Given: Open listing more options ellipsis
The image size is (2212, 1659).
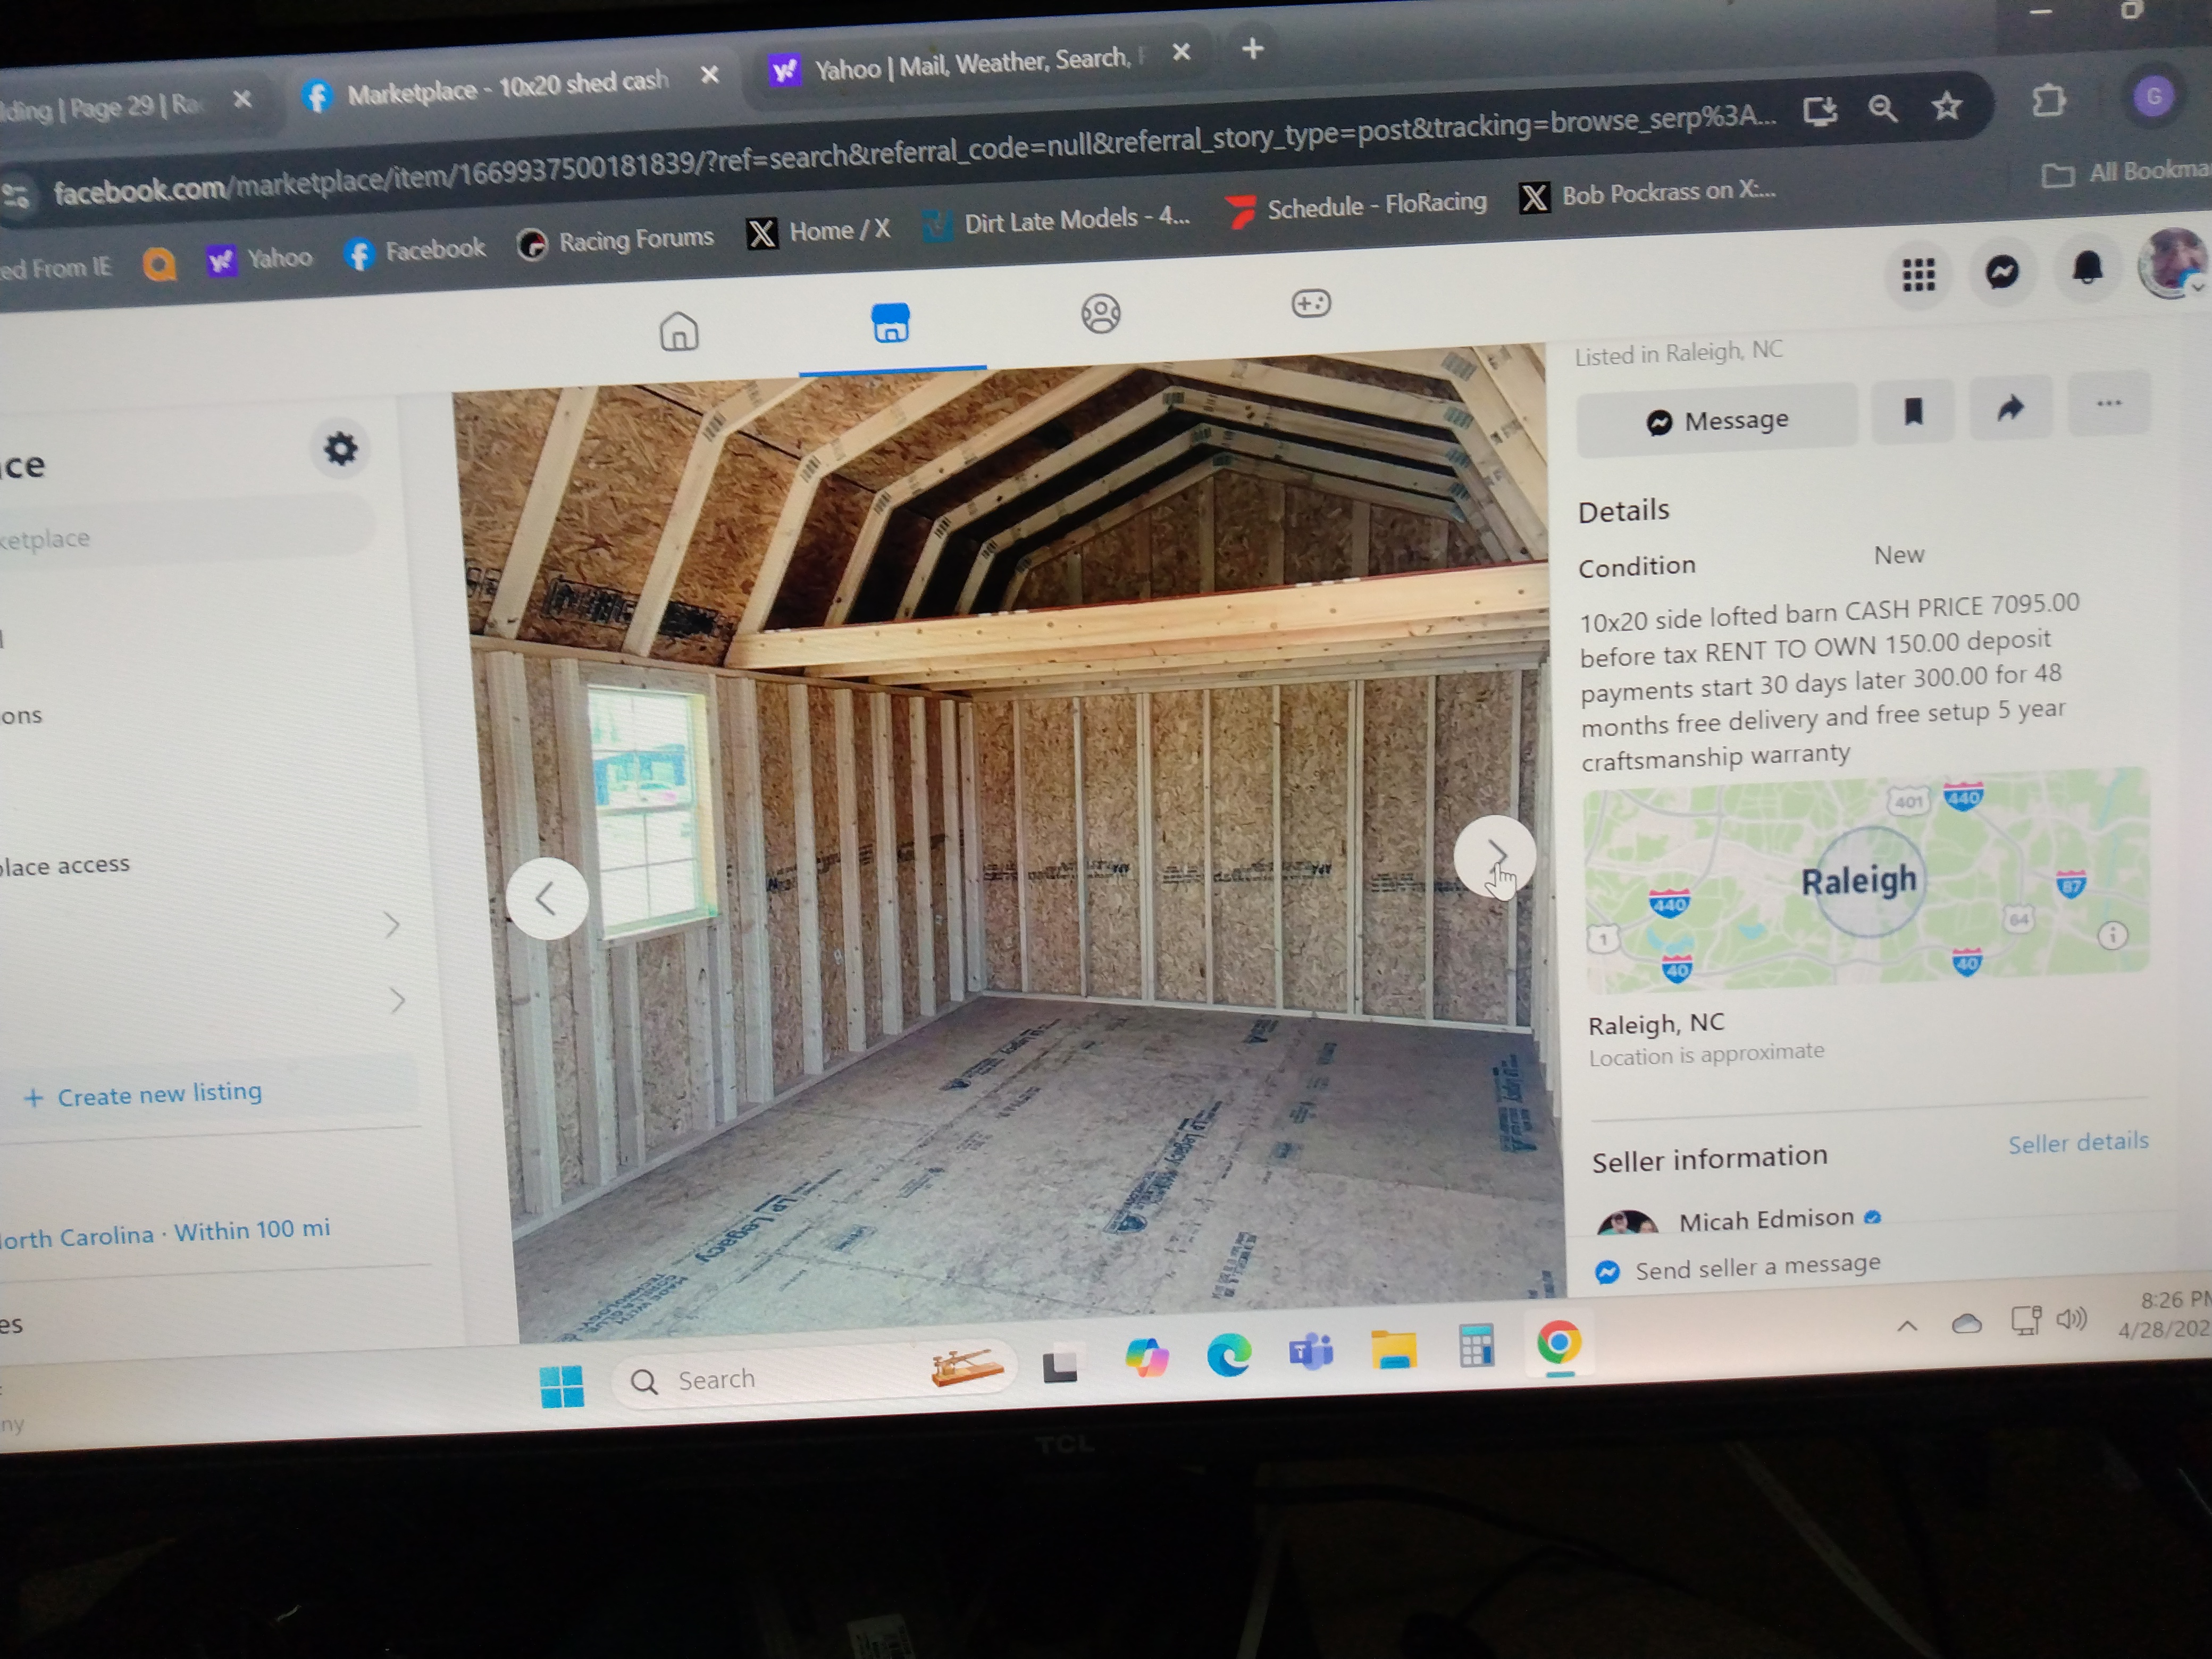Looking at the screenshot, I should tap(2108, 404).
